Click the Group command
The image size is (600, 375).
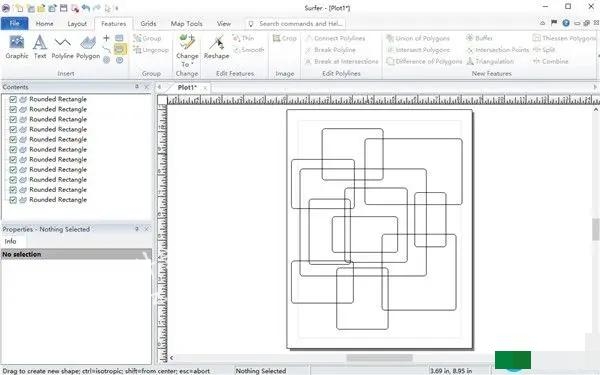[x=147, y=38]
